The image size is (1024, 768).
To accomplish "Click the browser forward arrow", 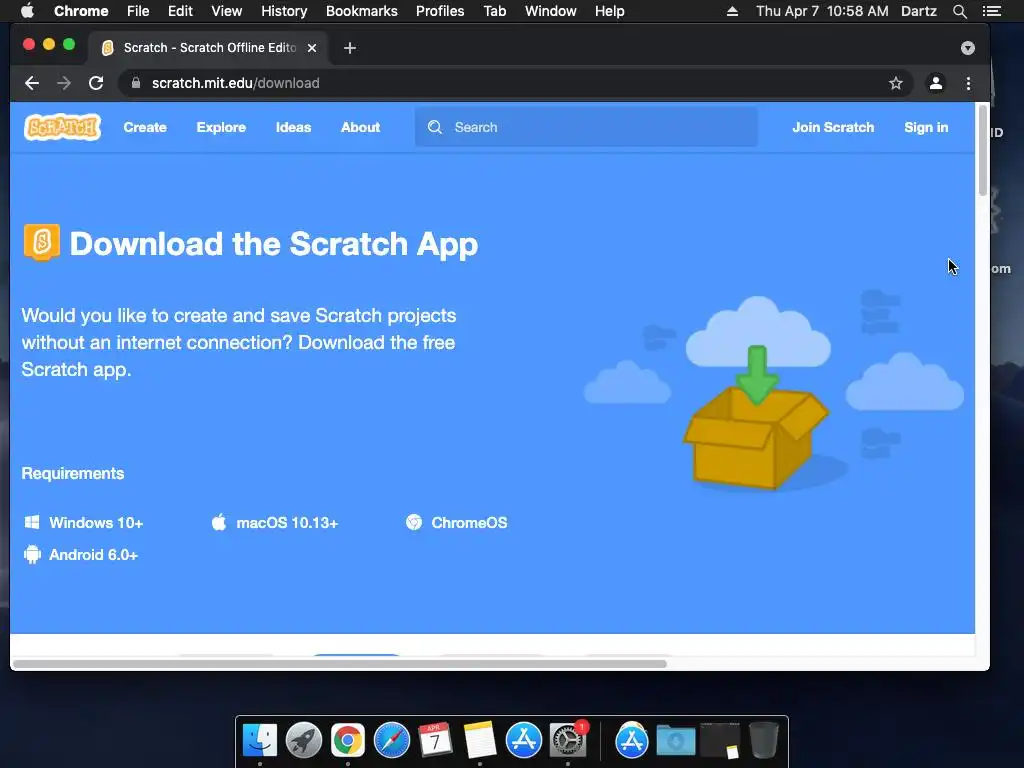I will [64, 83].
